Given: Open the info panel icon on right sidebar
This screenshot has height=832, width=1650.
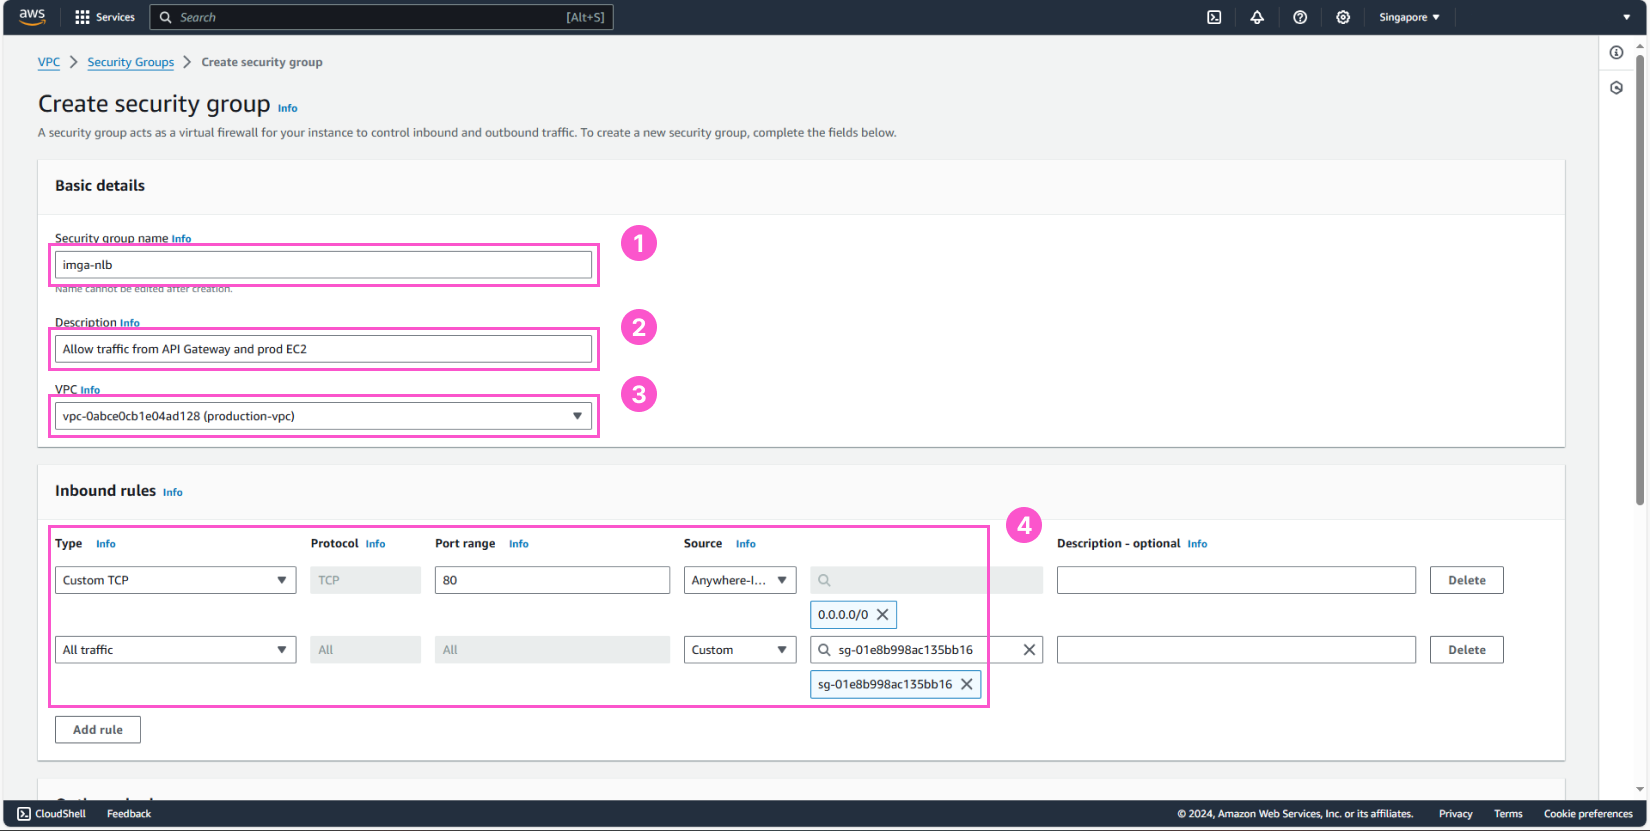Looking at the screenshot, I should click(1616, 52).
